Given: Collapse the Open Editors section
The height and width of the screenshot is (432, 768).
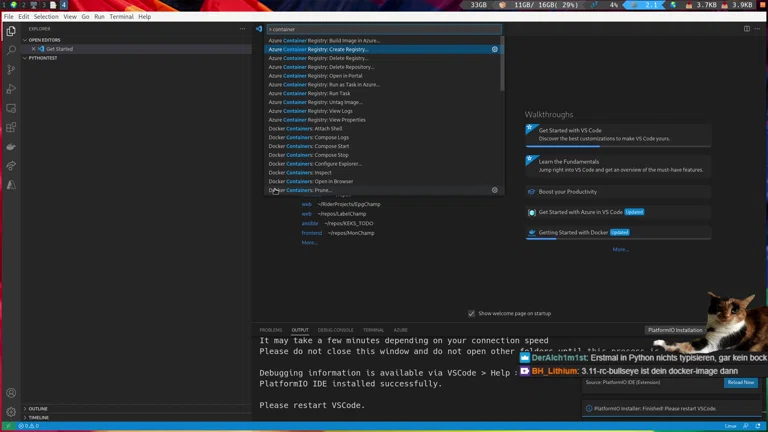Looking at the screenshot, I should [x=44, y=40].
